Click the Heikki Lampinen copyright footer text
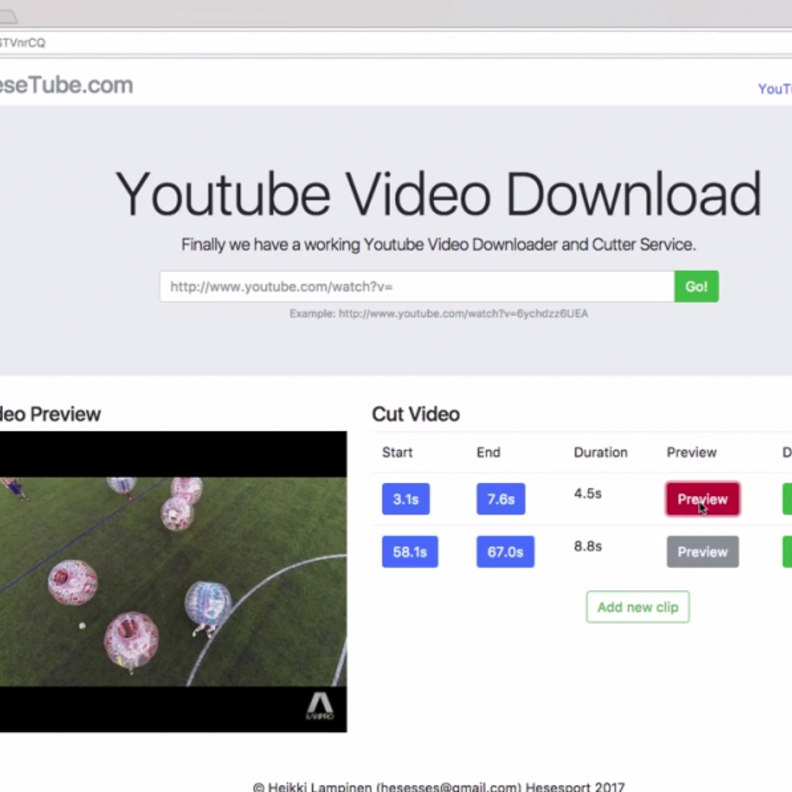Screen dimensions: 792x792 click(x=438, y=786)
